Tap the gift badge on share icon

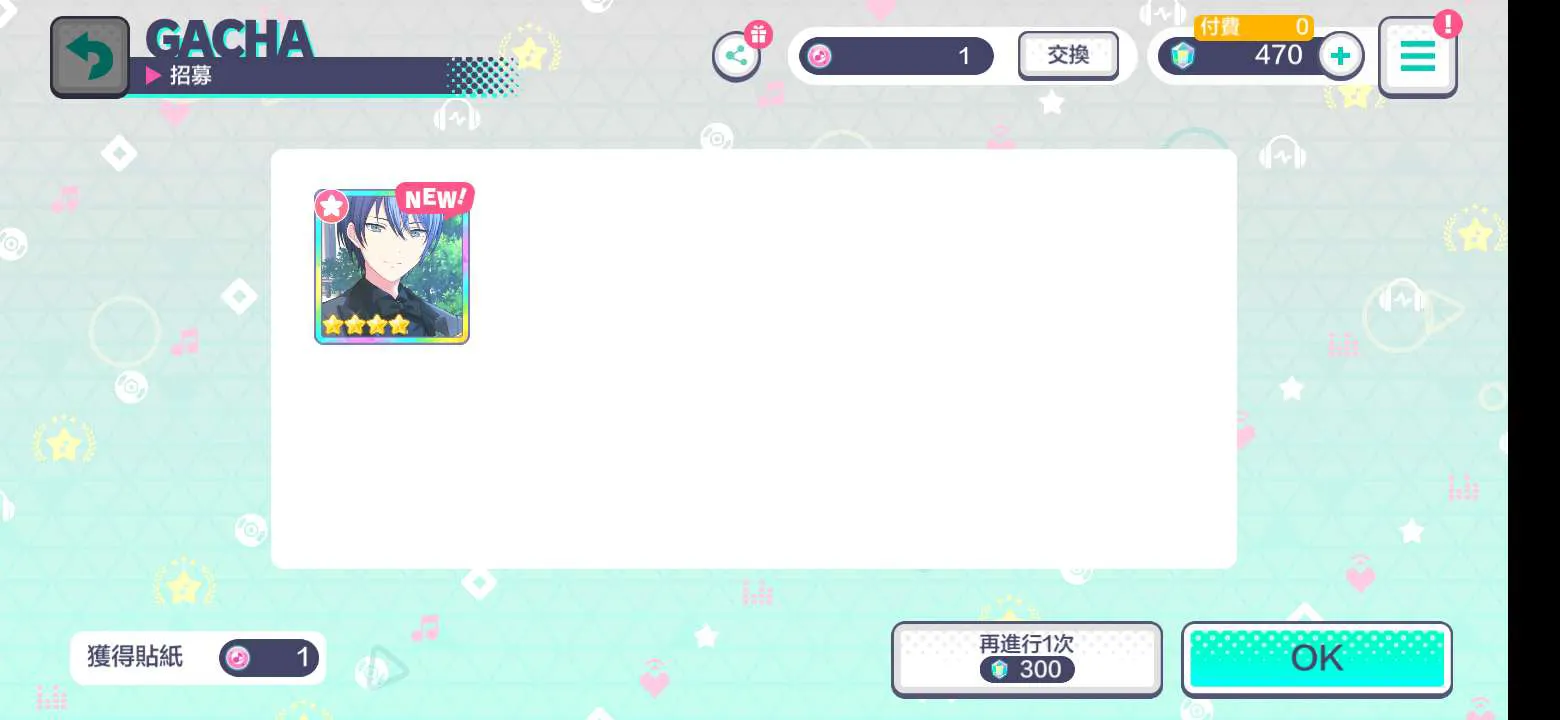pos(758,35)
